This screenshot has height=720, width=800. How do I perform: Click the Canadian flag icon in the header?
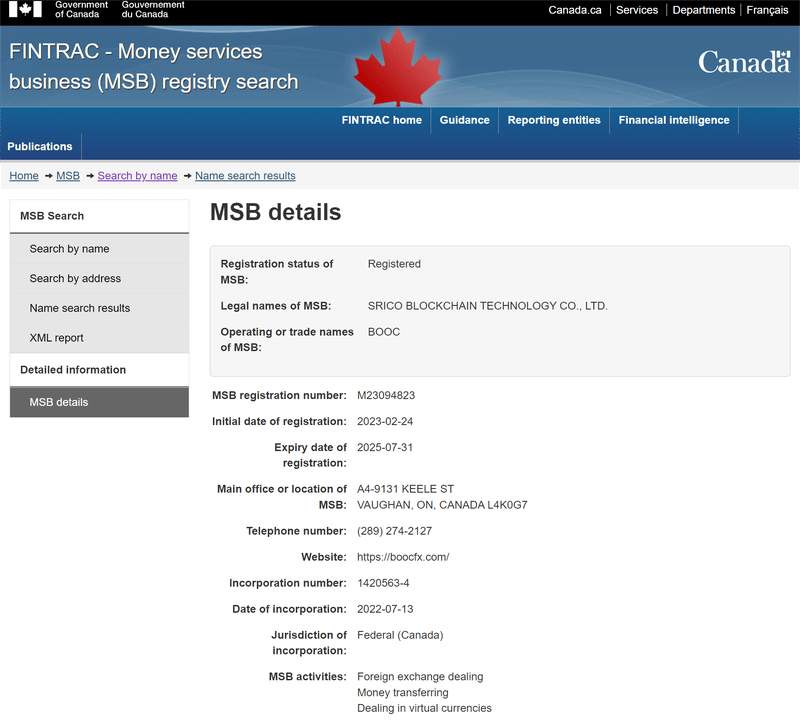25,9
